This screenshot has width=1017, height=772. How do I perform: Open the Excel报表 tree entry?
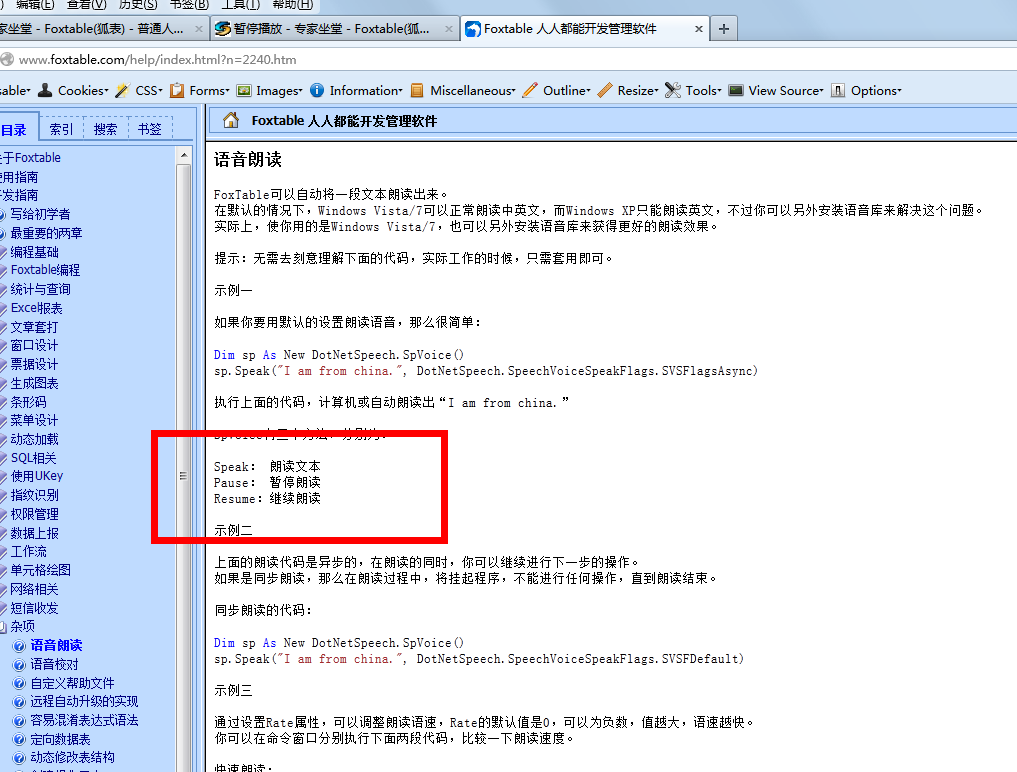tap(36, 308)
